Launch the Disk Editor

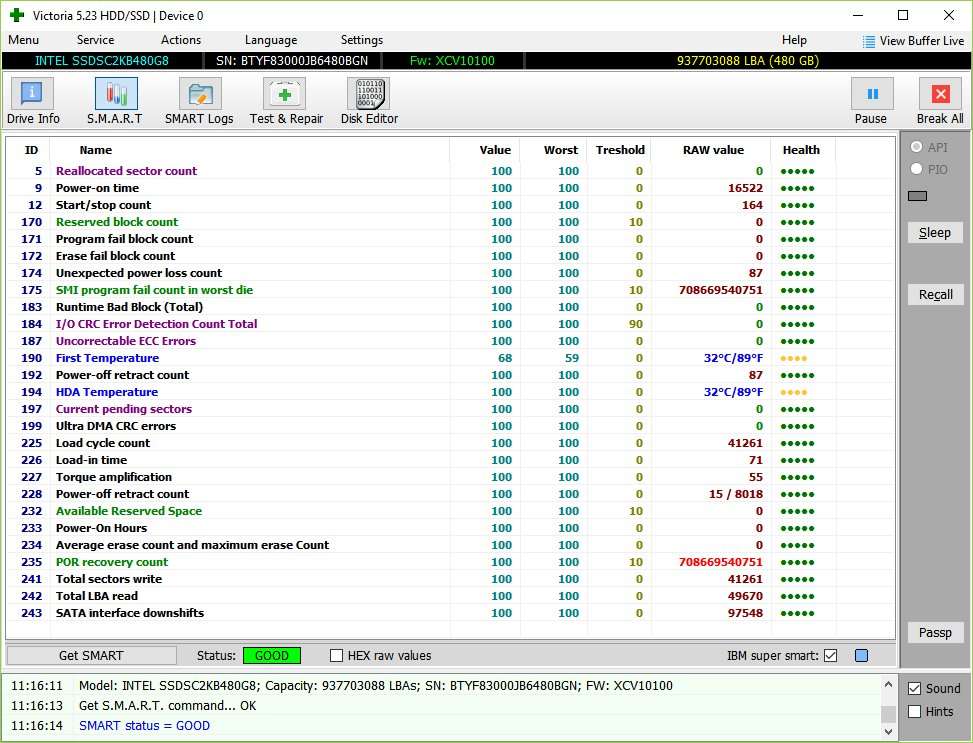click(369, 102)
